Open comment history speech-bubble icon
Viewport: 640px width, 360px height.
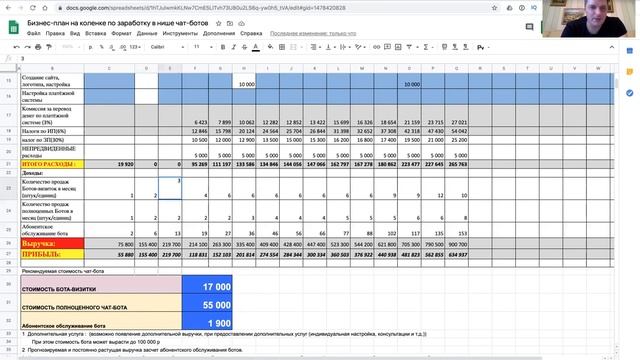[529, 27]
